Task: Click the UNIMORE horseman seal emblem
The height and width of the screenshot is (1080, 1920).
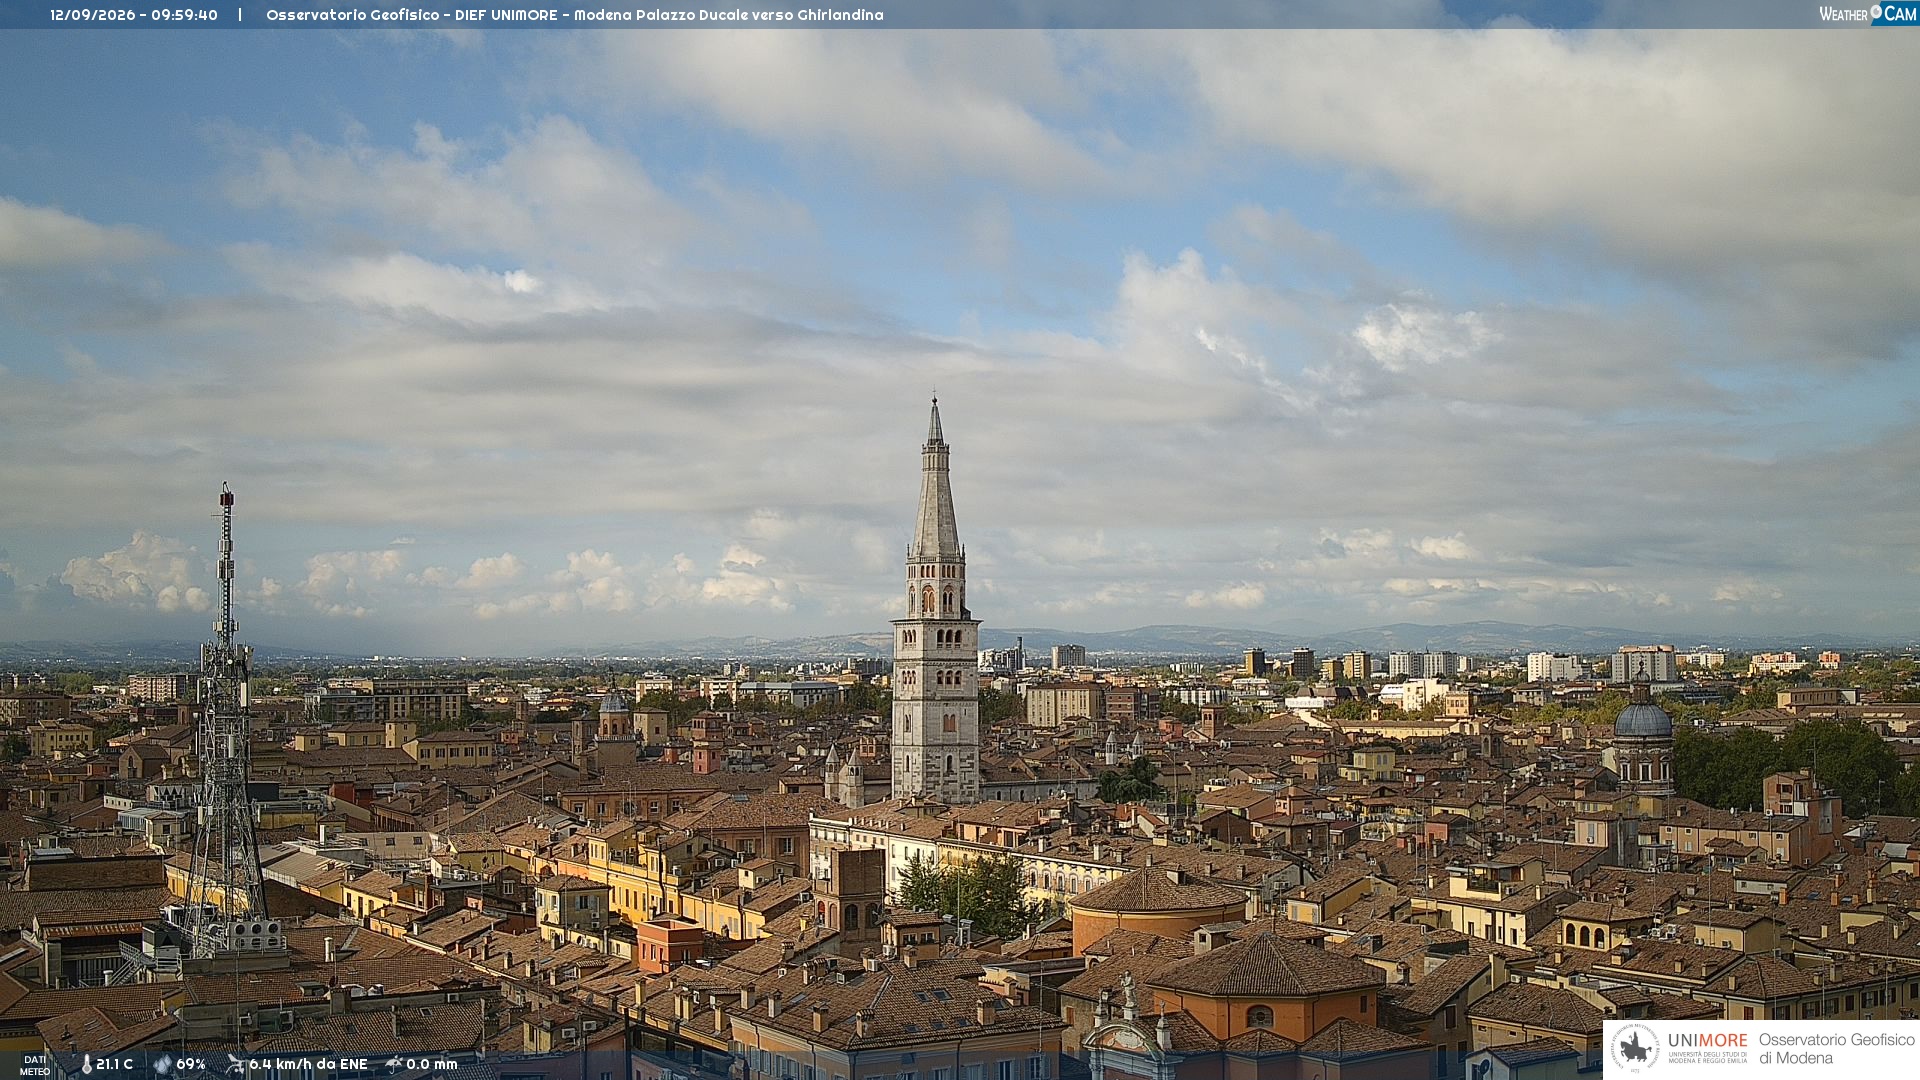Action: [1635, 1048]
